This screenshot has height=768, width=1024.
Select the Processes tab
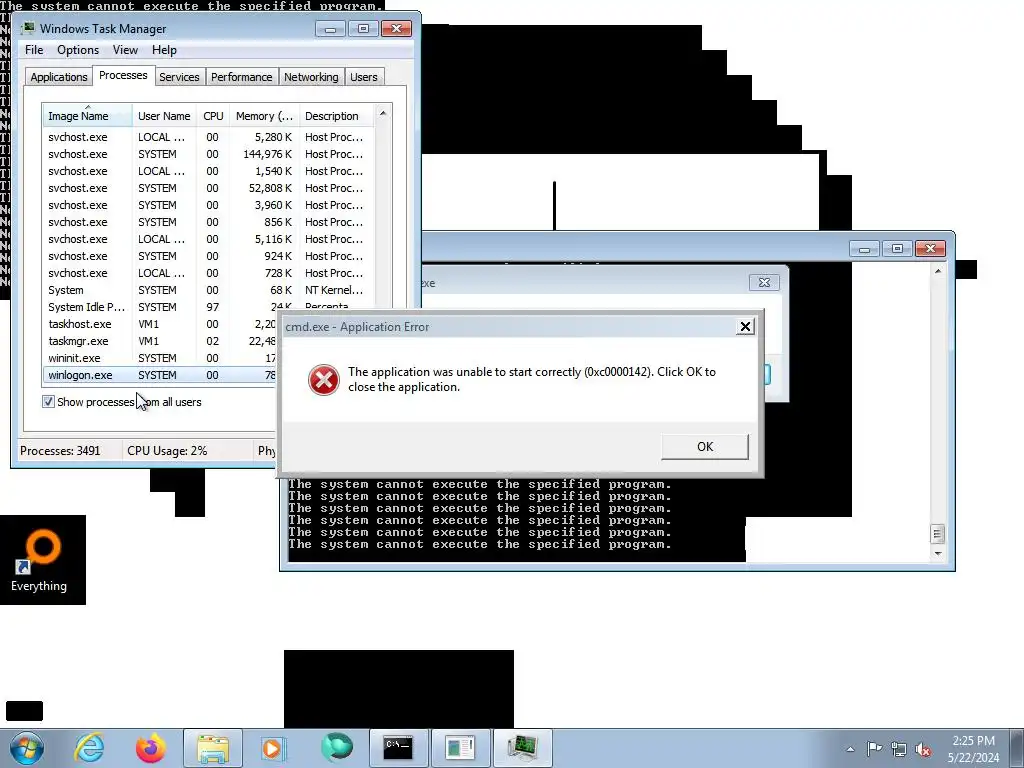point(123,75)
